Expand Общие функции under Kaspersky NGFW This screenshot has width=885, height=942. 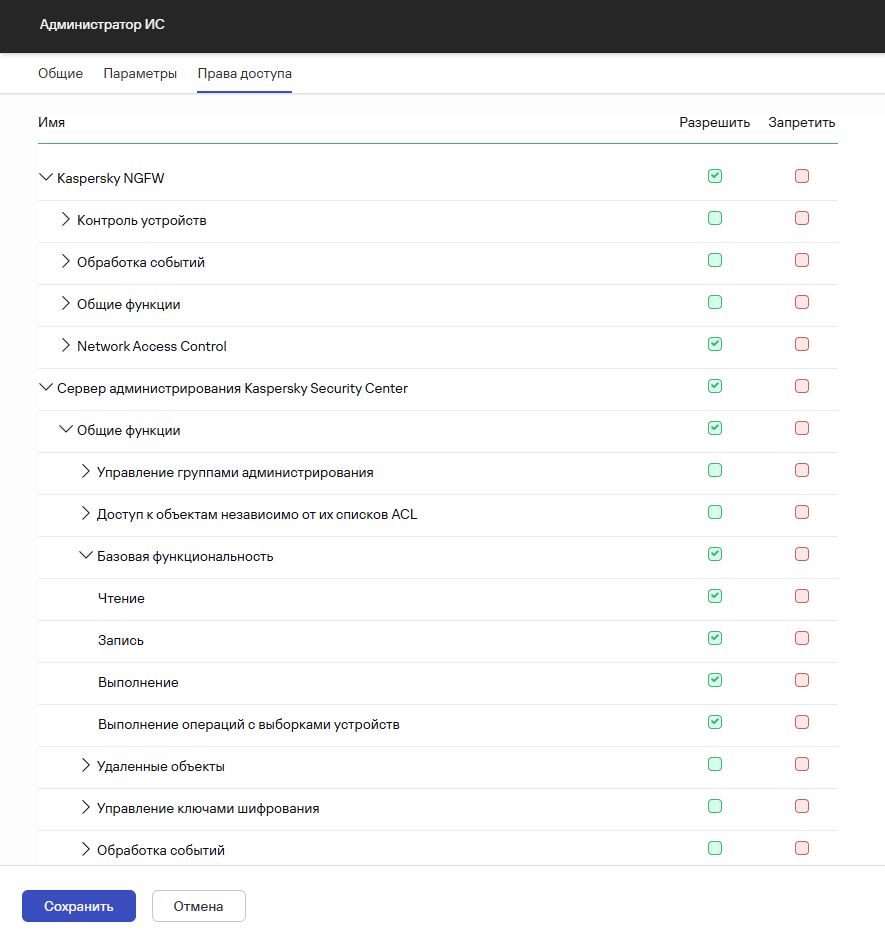coord(65,303)
